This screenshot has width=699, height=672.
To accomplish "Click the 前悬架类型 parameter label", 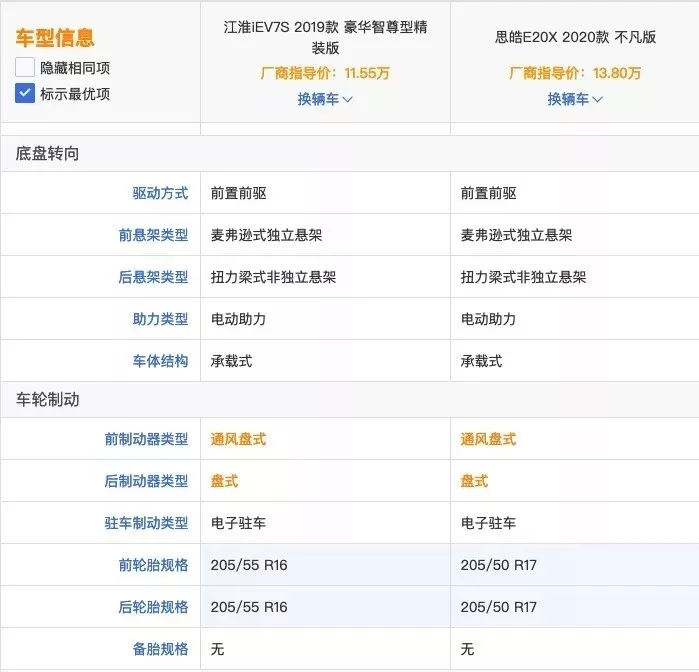I will click(153, 235).
